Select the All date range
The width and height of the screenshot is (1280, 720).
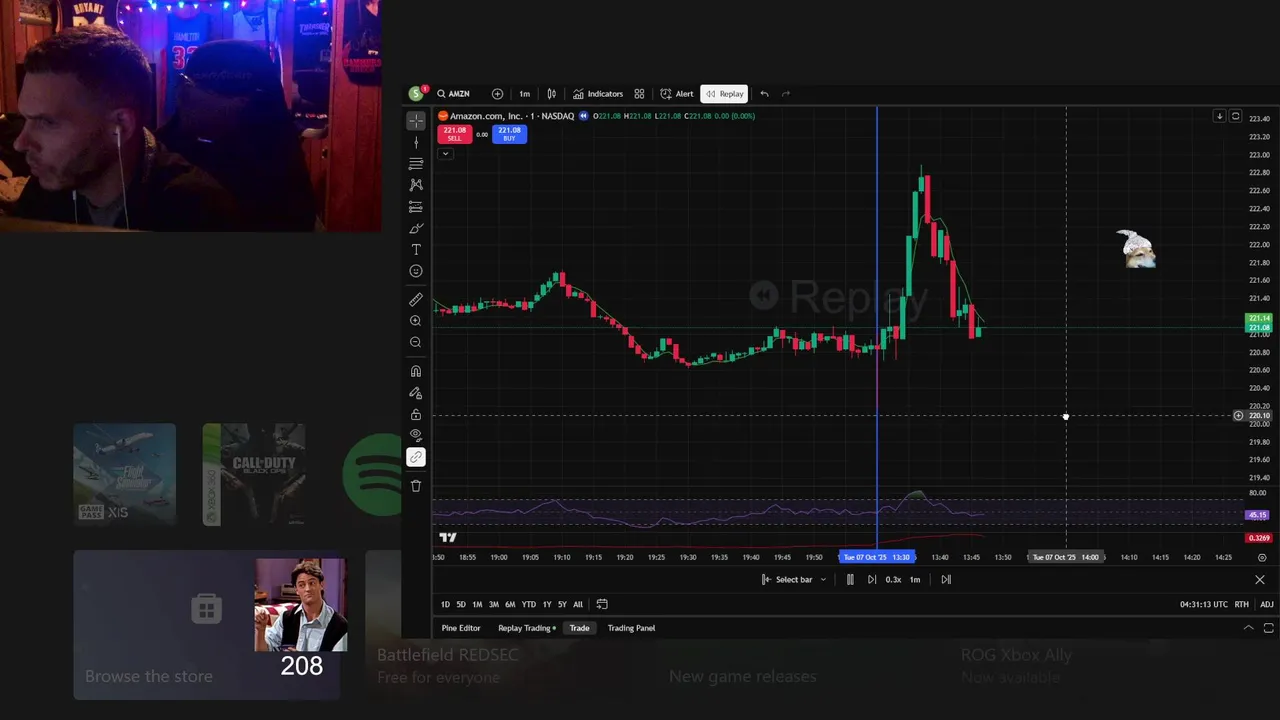coord(578,604)
